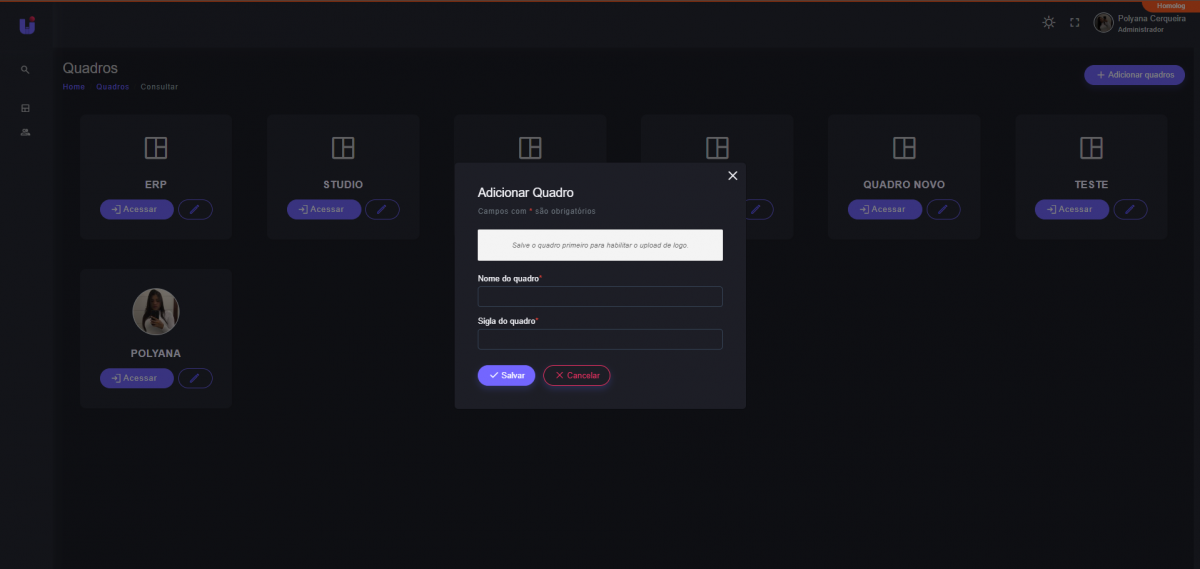This screenshot has width=1200, height=569.
Task: Click the app logo in top-left corner
Action: (27, 25)
